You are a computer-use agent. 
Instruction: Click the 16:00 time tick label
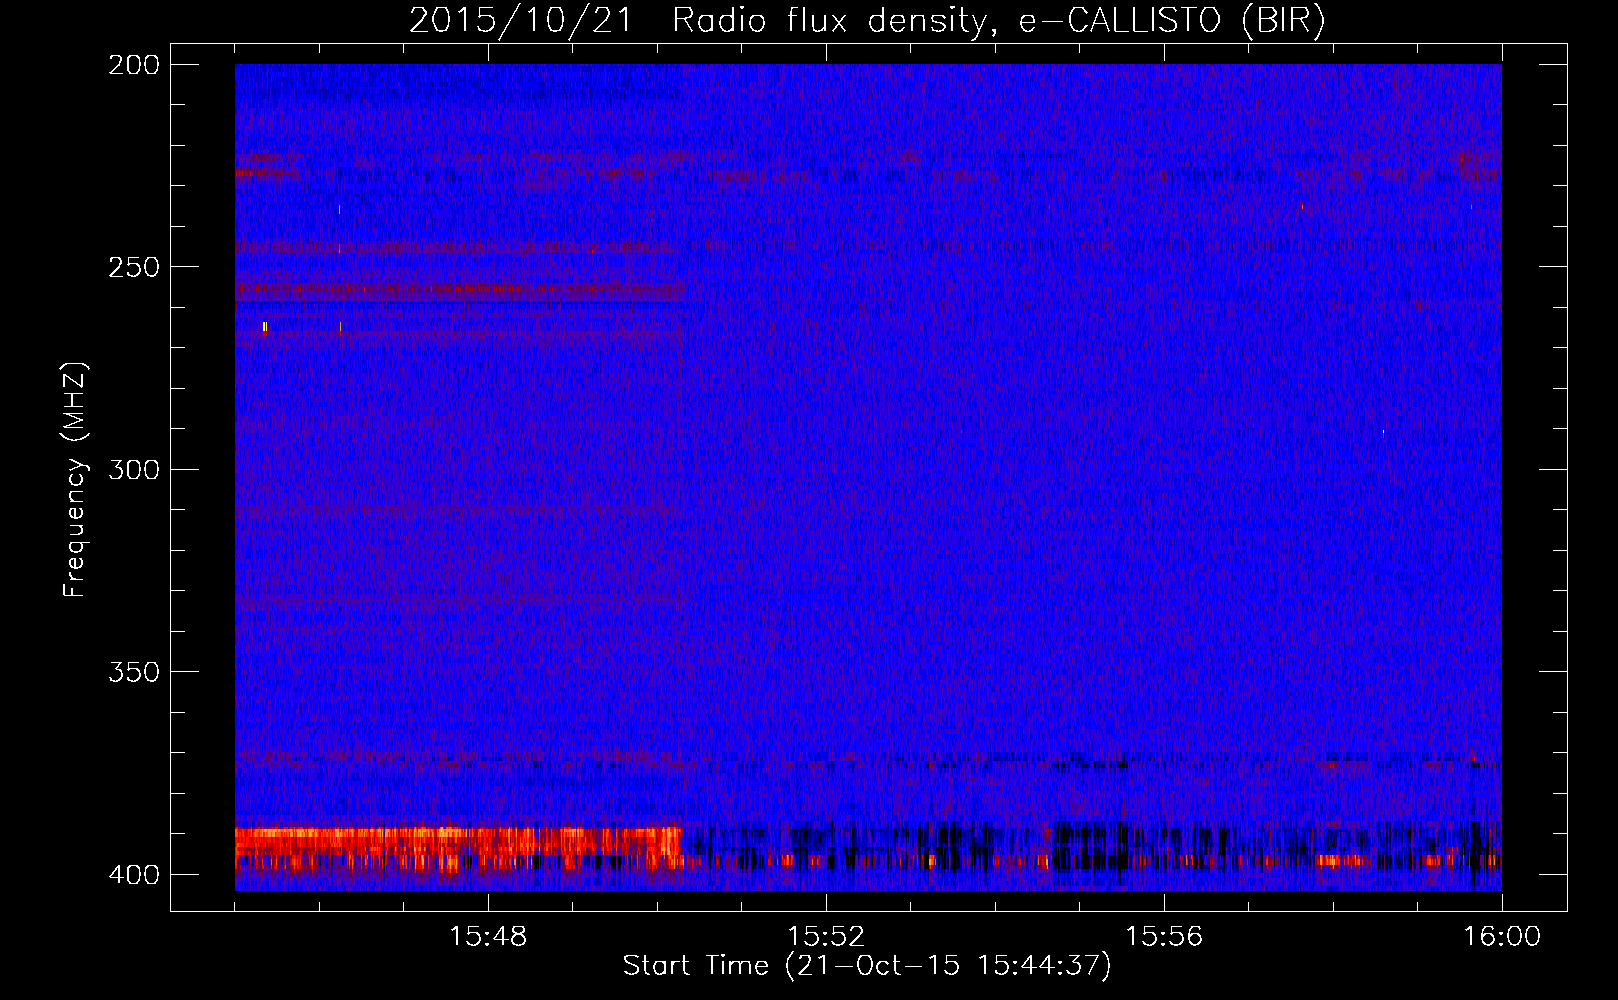pyautogui.click(x=1502, y=937)
